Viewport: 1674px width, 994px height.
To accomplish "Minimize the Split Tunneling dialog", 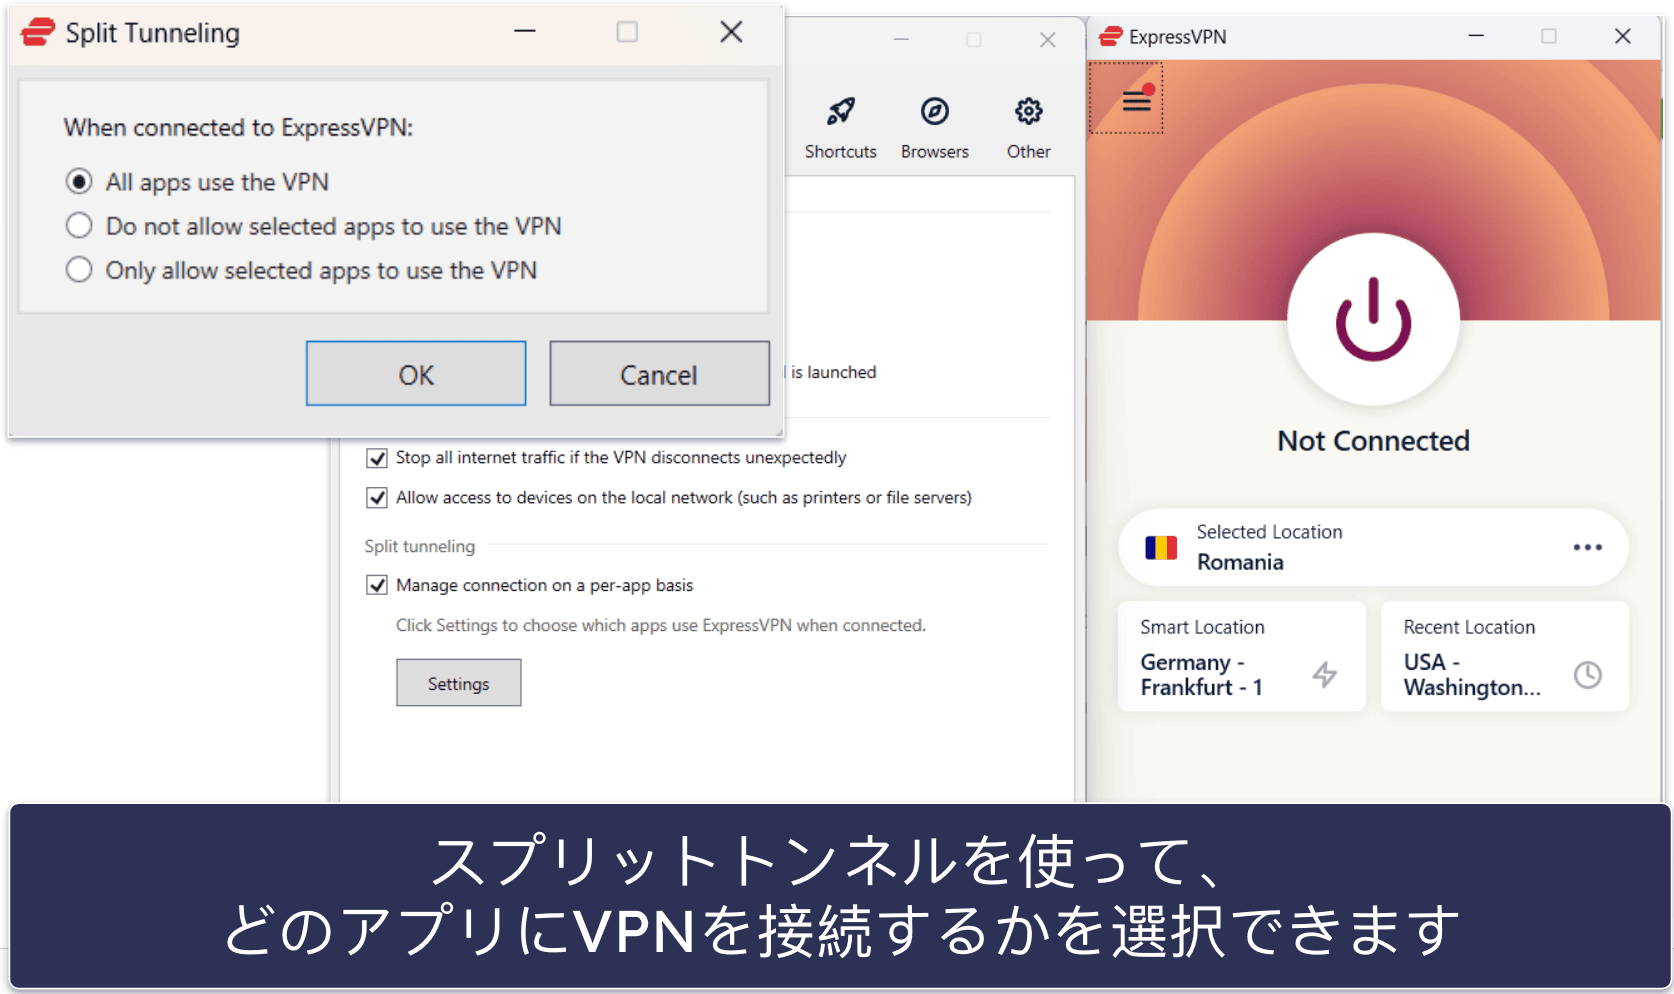I will tap(525, 32).
